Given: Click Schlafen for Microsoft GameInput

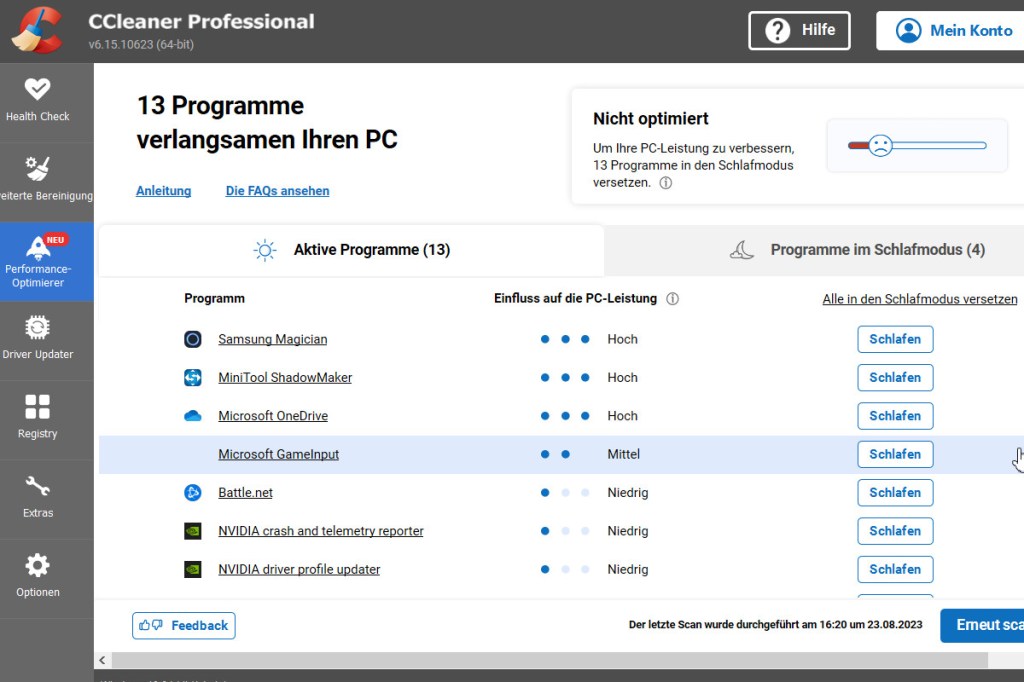Looking at the screenshot, I should (x=895, y=455).
